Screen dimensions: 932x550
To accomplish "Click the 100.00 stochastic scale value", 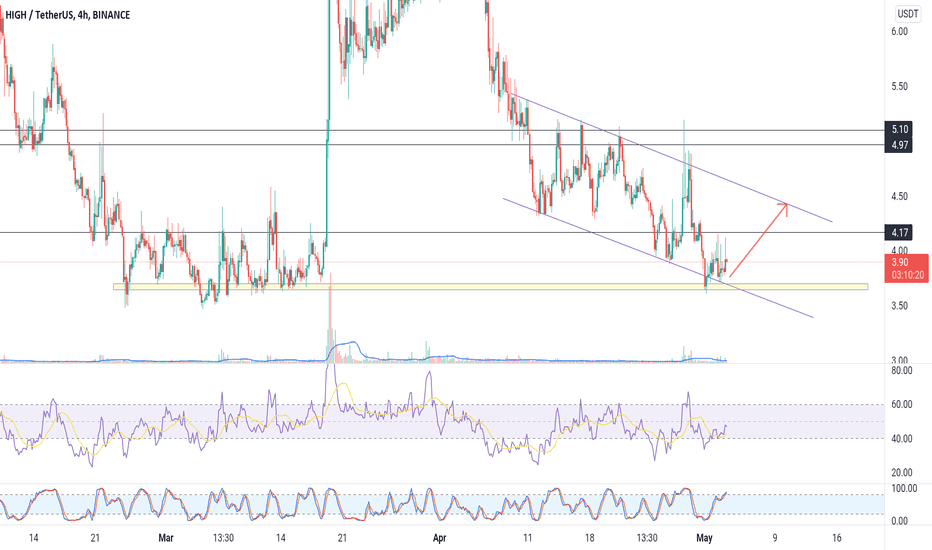I will 904,488.
